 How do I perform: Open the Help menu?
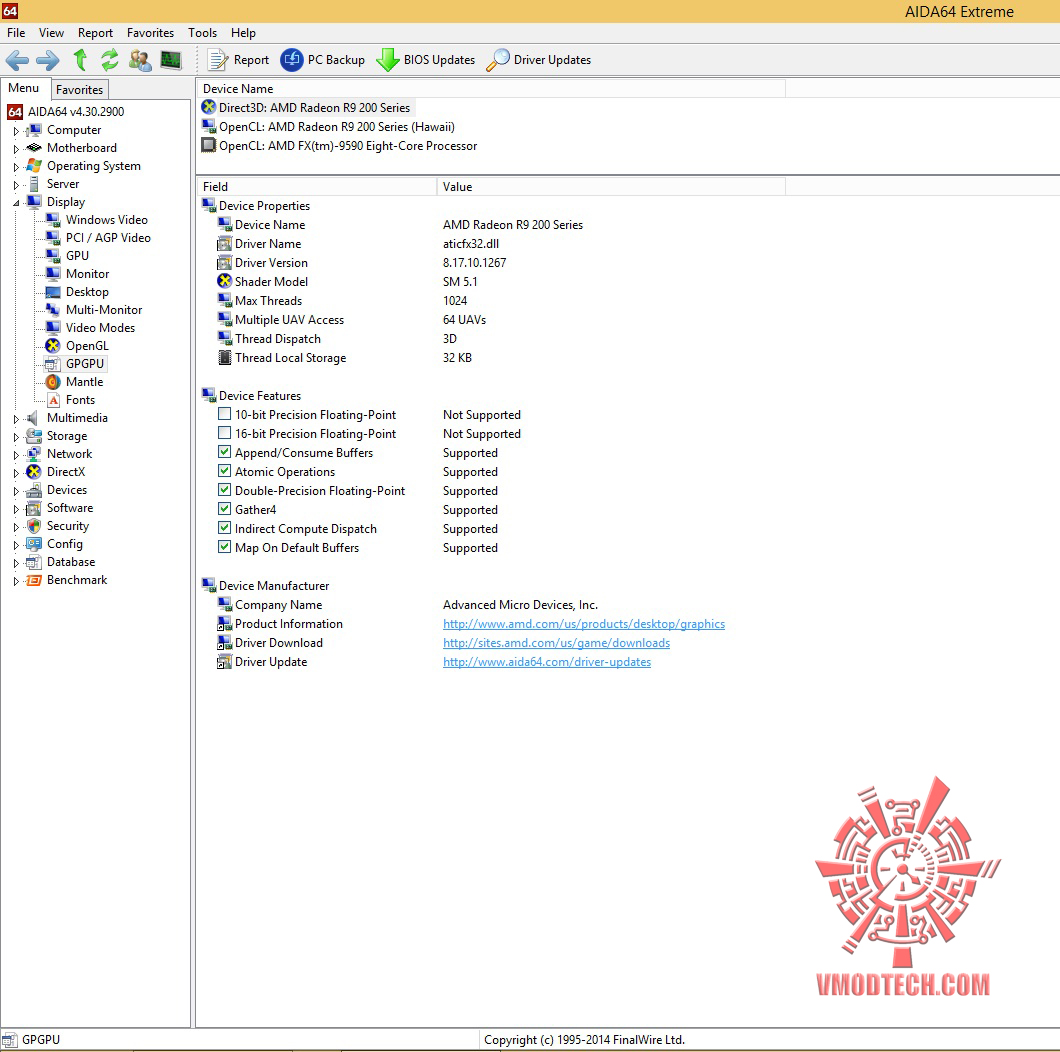[x=243, y=32]
